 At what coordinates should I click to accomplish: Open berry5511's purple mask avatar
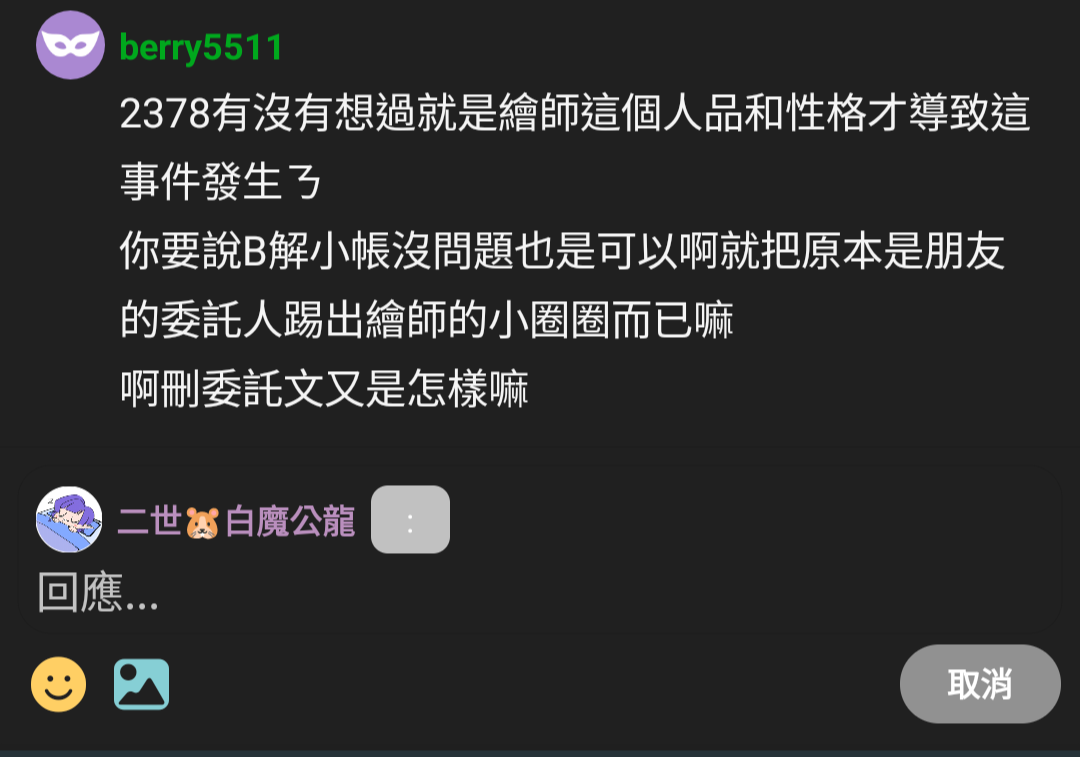(70, 45)
